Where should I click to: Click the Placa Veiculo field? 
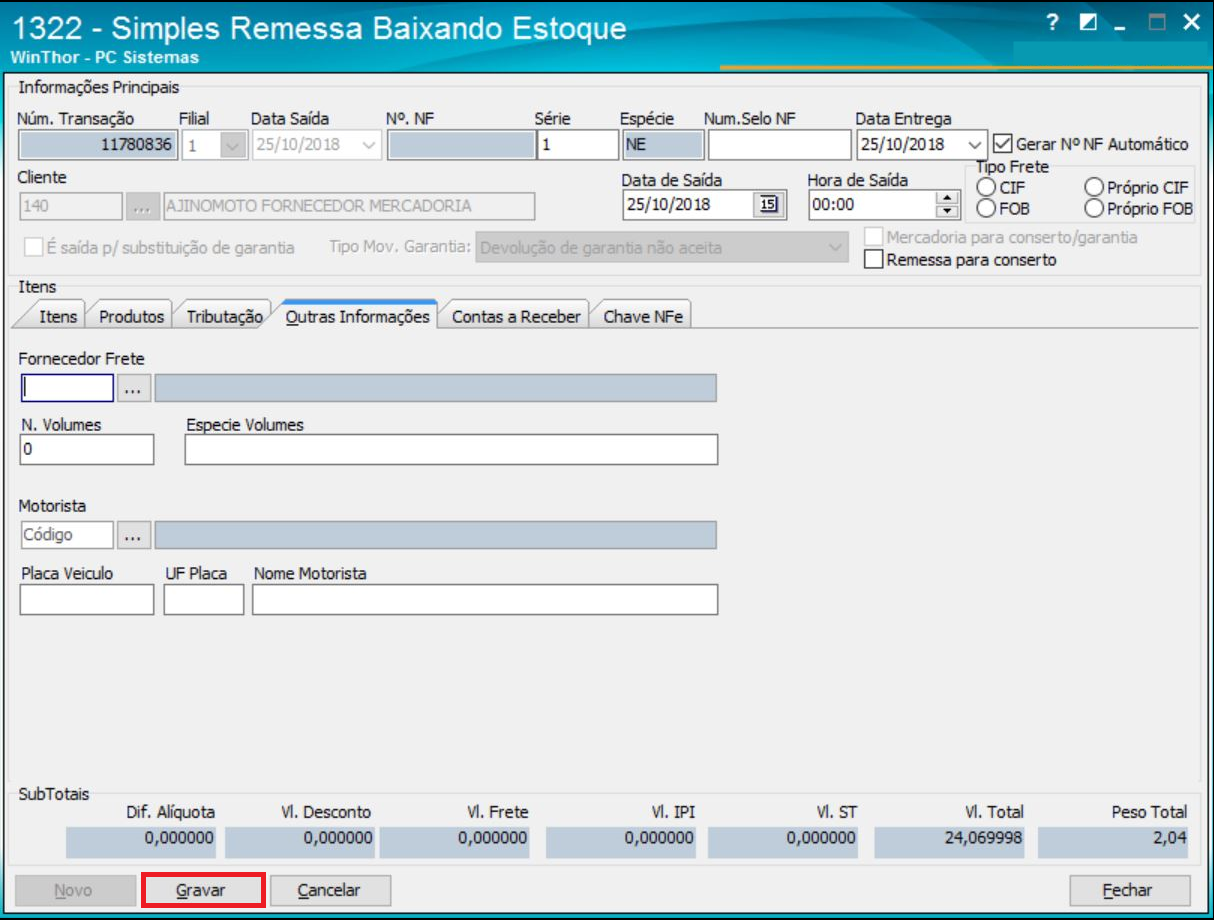click(87, 599)
